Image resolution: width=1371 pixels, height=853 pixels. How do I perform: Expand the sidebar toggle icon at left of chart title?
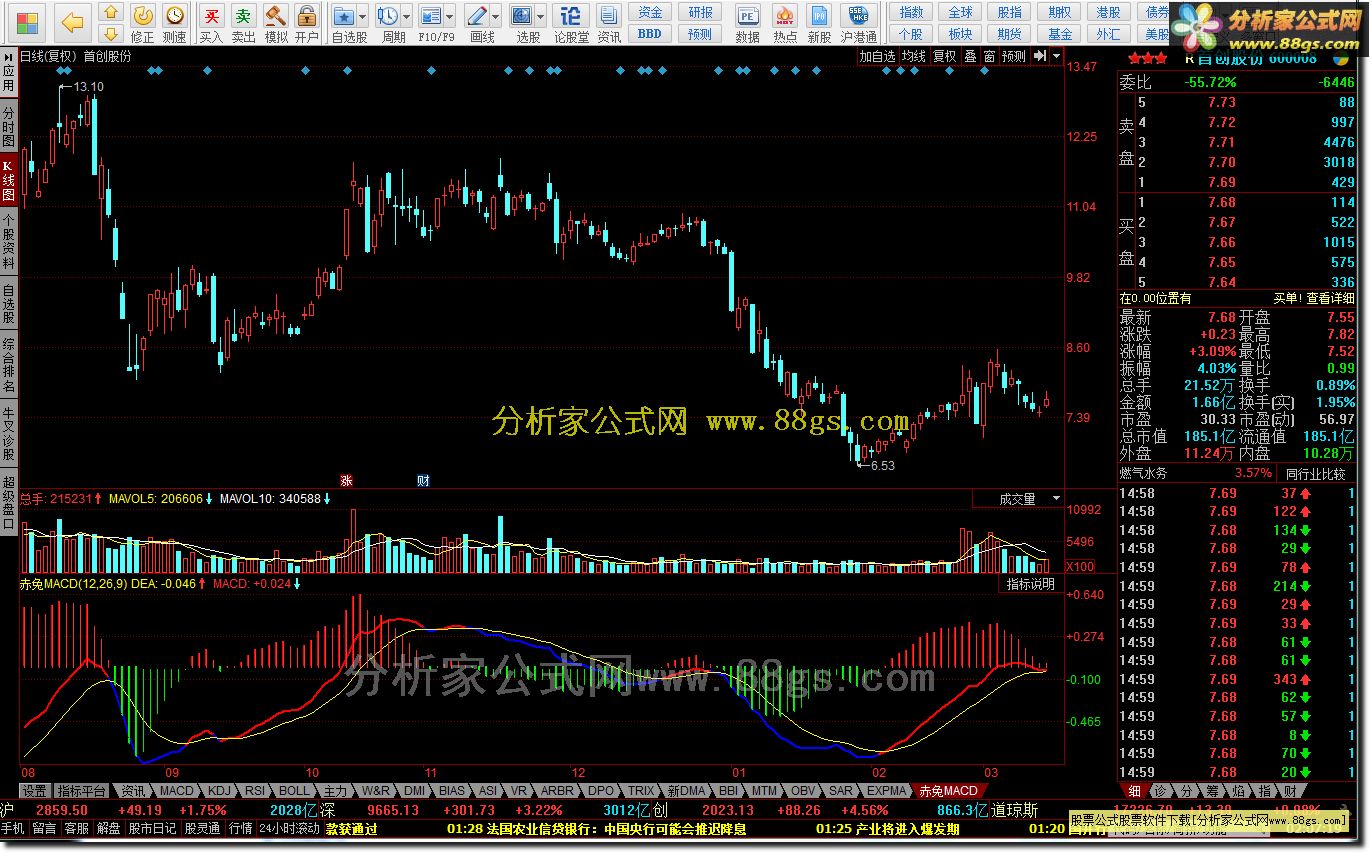[x=10, y=57]
